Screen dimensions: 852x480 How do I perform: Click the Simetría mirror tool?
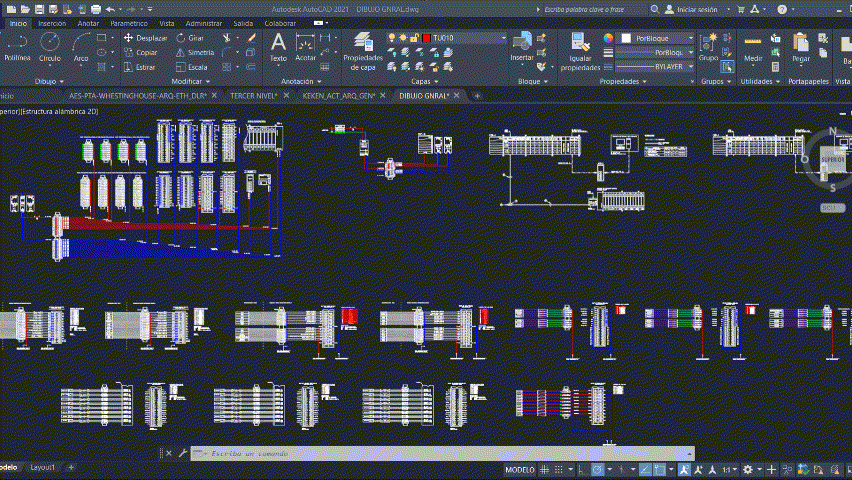click(194, 52)
